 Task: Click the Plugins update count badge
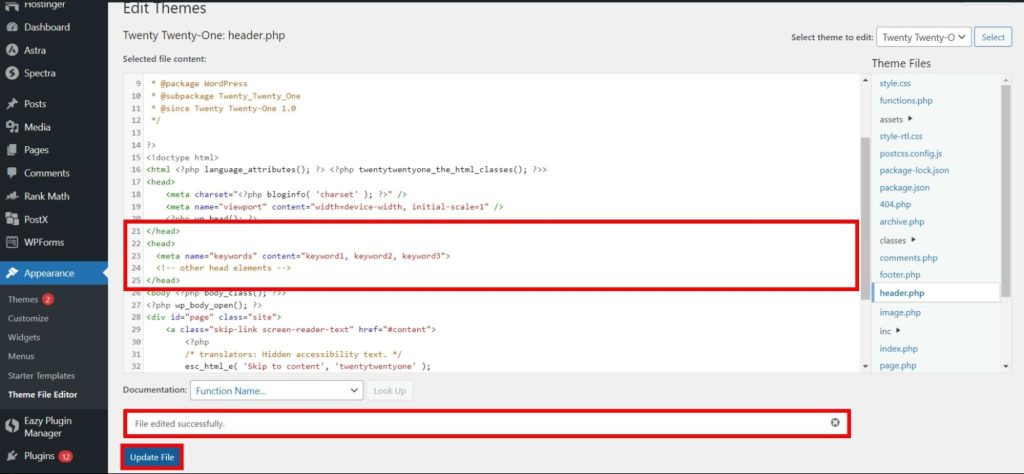pos(65,456)
